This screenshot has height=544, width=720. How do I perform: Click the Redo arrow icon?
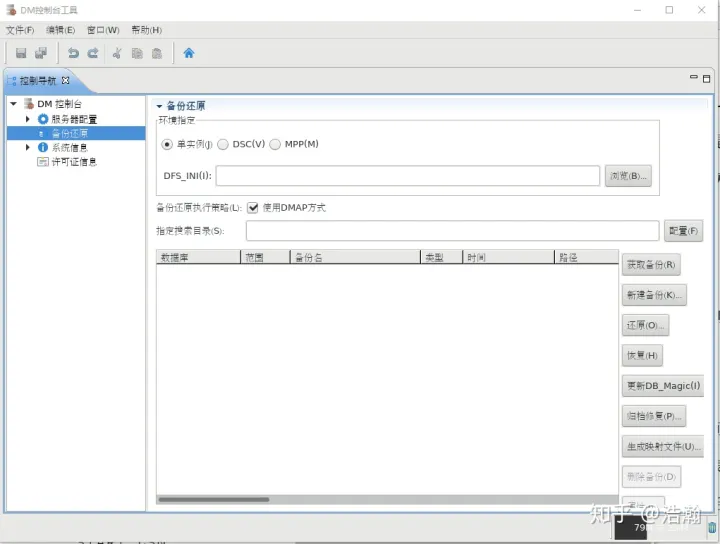click(x=93, y=53)
